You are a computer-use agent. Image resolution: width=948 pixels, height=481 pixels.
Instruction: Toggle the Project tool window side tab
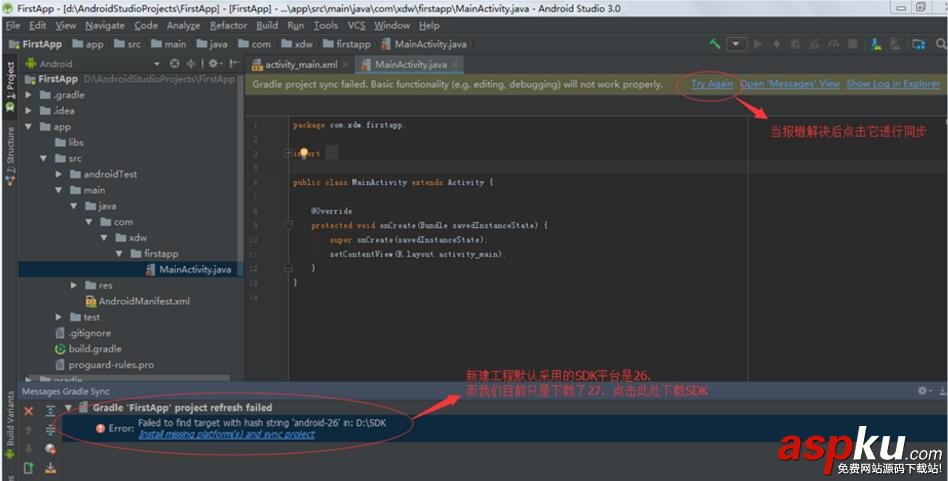click(x=10, y=86)
